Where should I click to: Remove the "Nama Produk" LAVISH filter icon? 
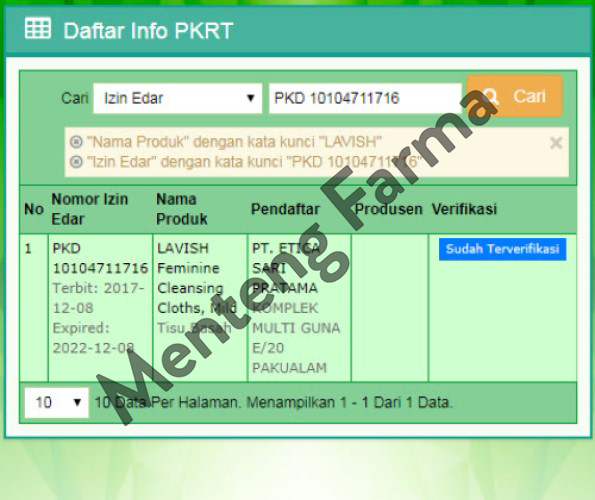[x=76, y=142]
